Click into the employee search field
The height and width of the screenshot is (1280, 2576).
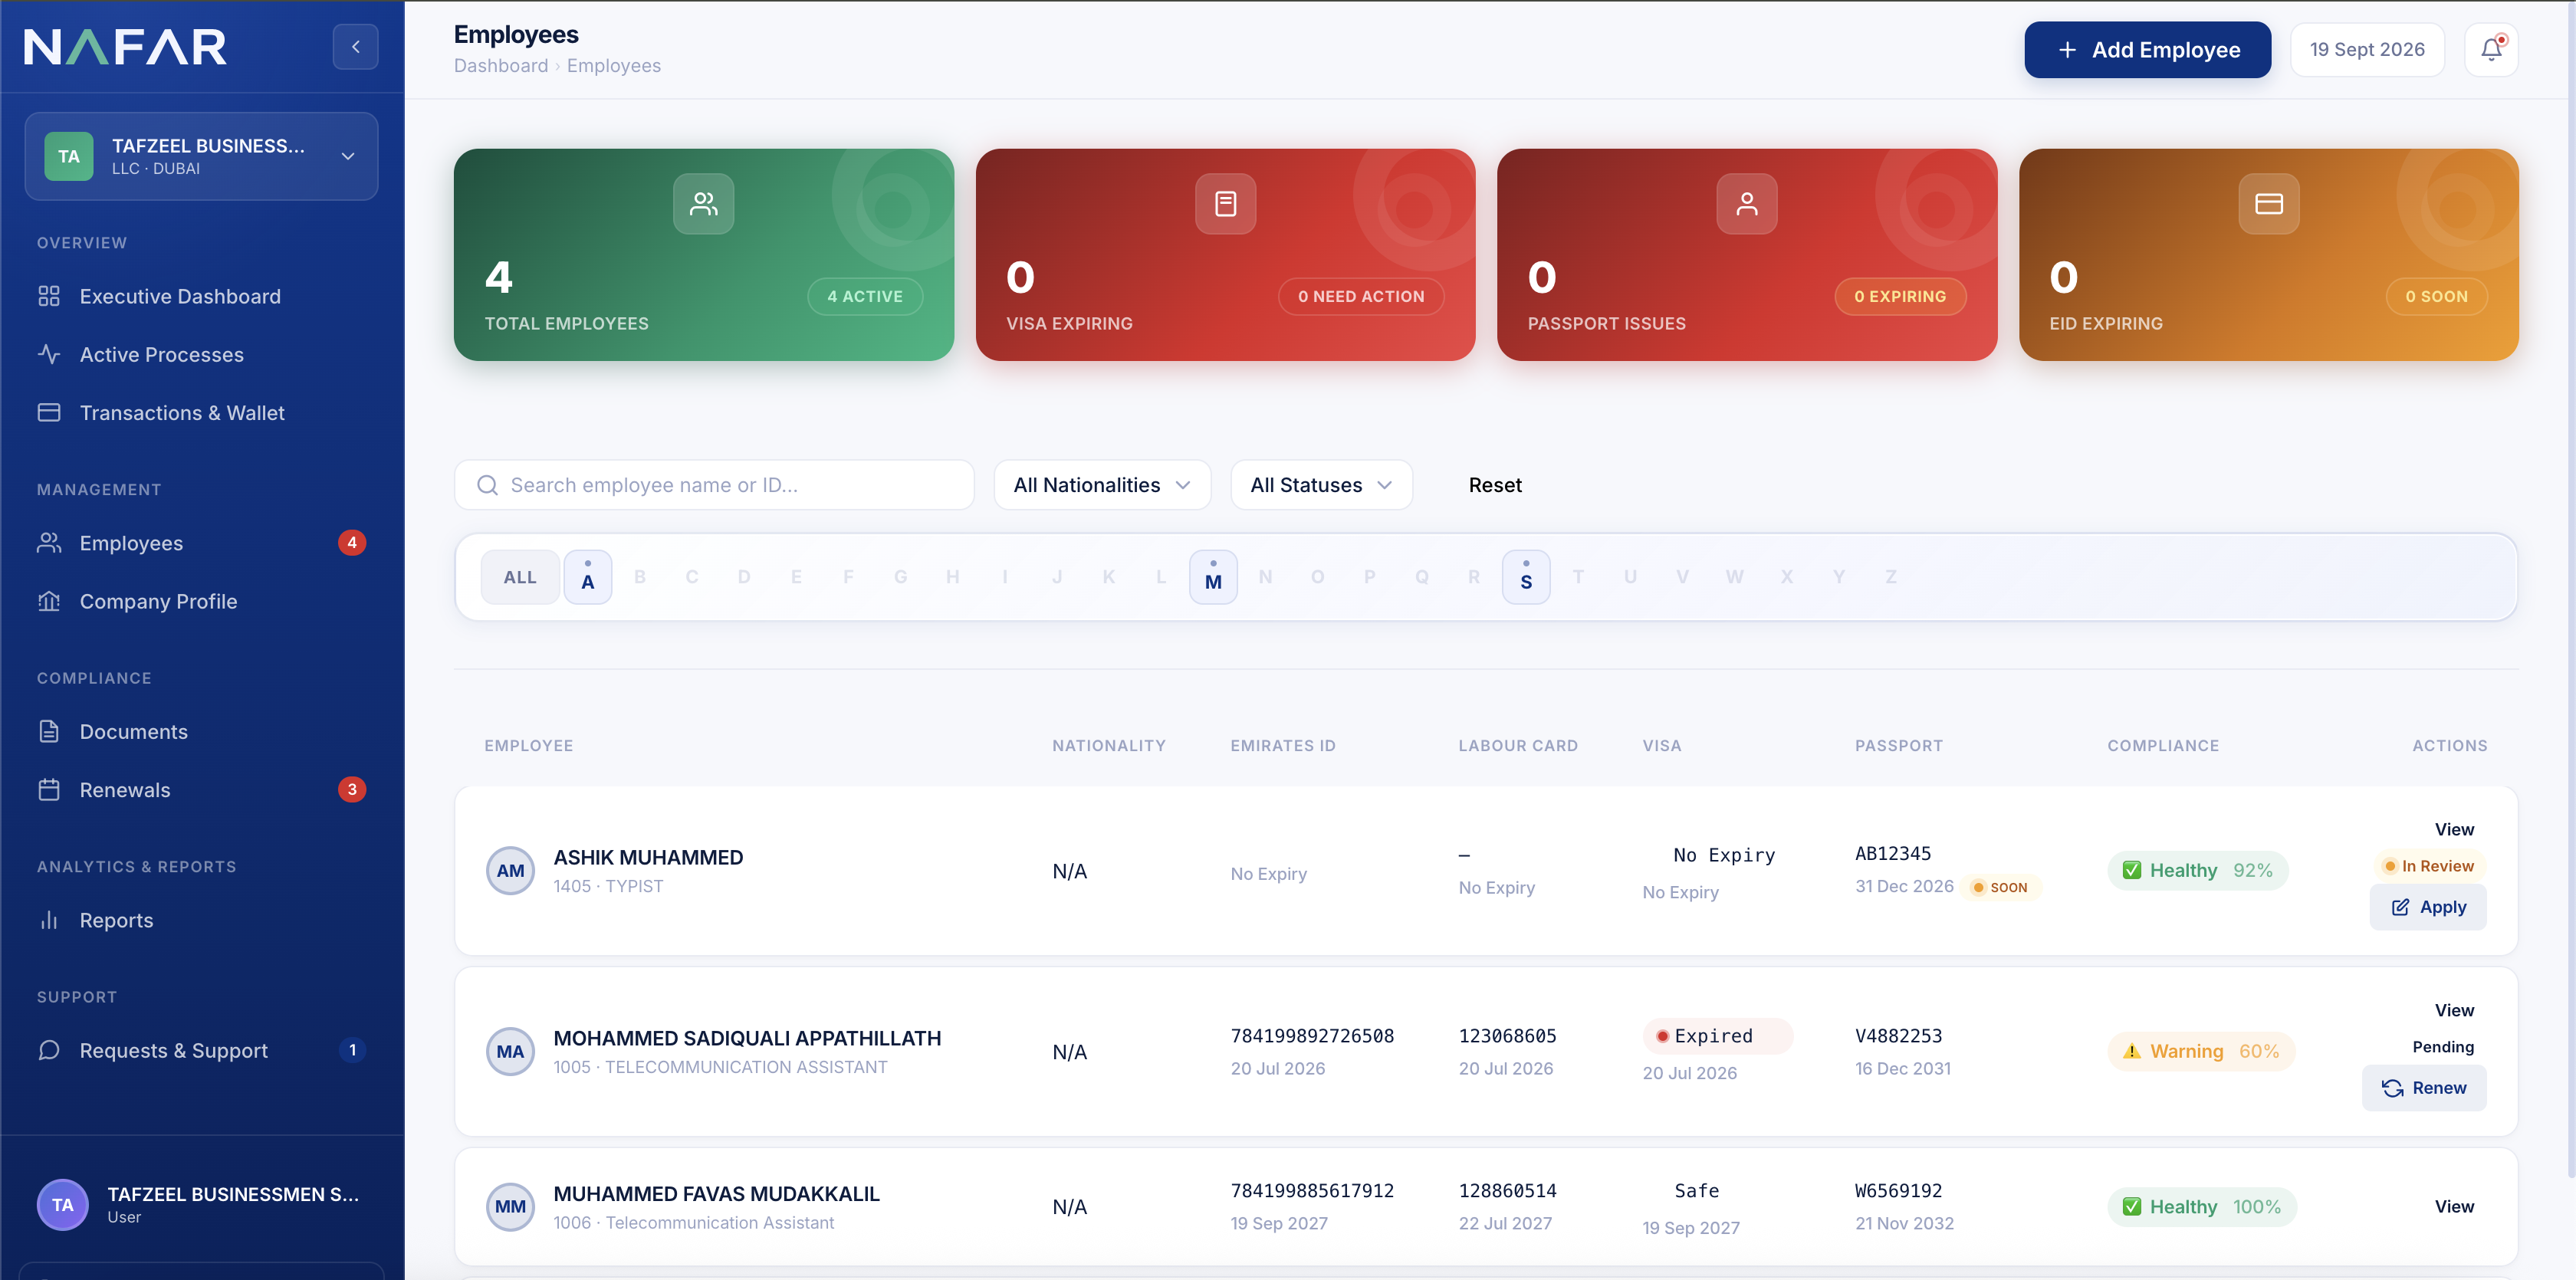tap(714, 485)
